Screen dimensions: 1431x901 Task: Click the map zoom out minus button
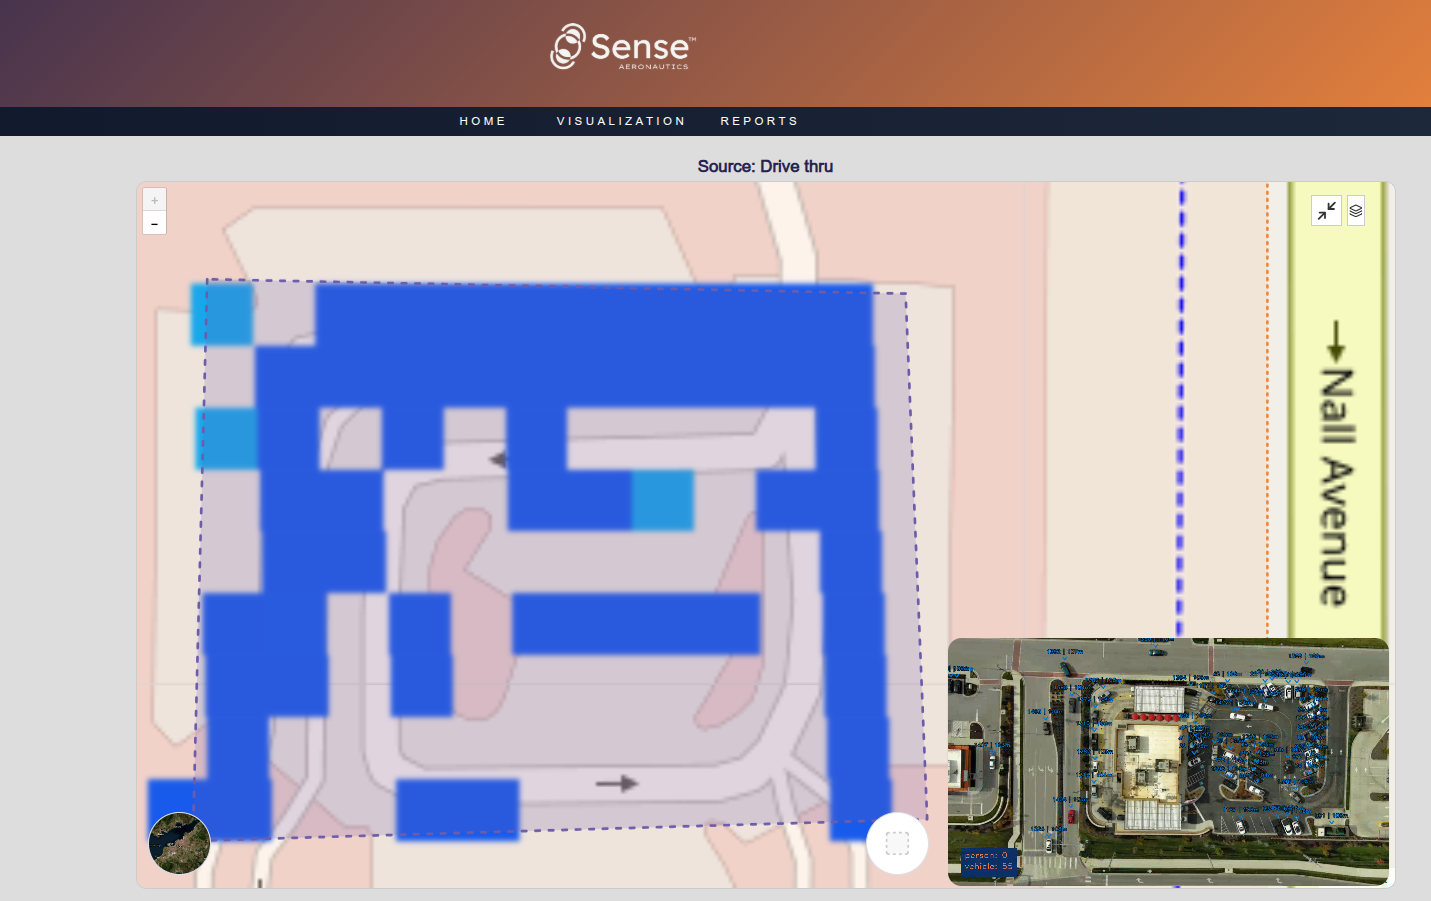[154, 223]
